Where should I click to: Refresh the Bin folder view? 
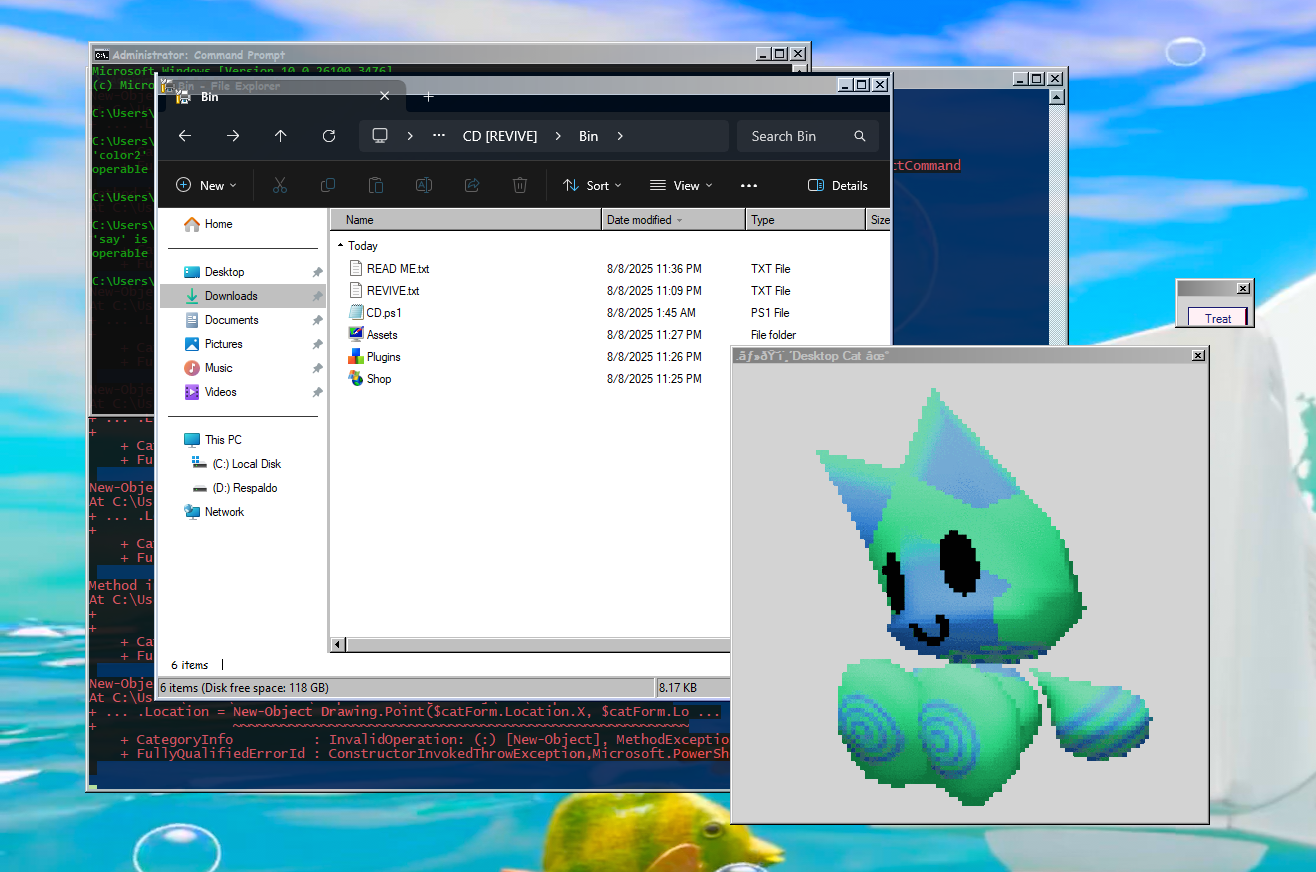click(x=329, y=136)
